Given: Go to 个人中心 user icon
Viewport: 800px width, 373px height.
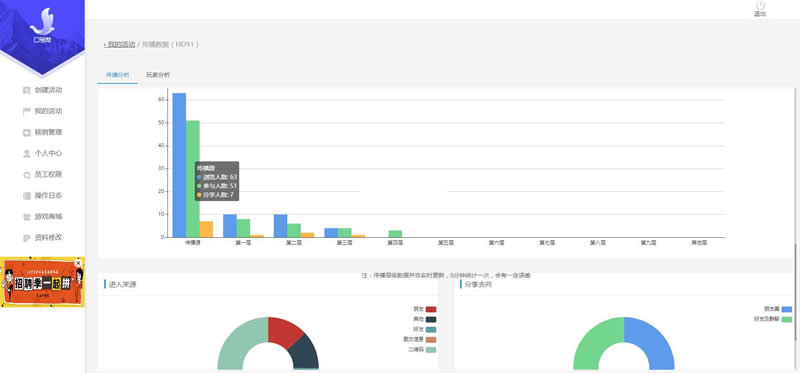Looking at the screenshot, I should coord(27,154).
